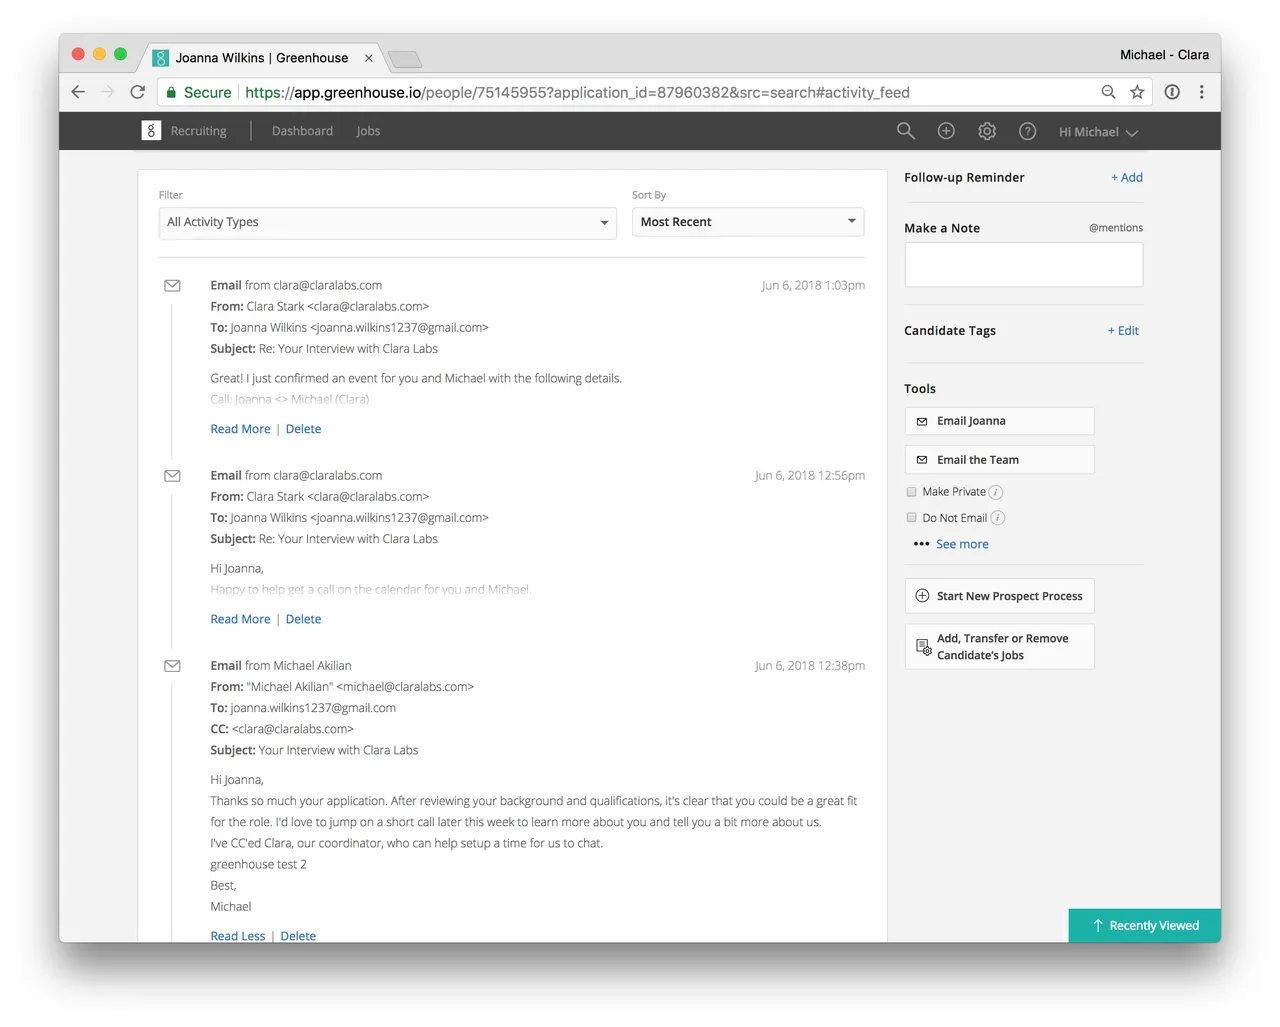
Task: Click the Greenhouse logo icon
Action: 151,131
